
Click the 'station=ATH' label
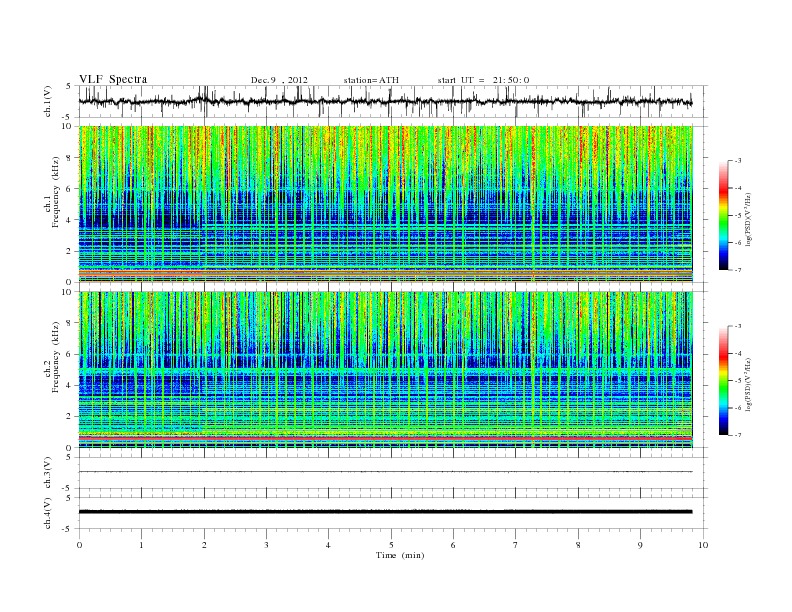(x=371, y=80)
